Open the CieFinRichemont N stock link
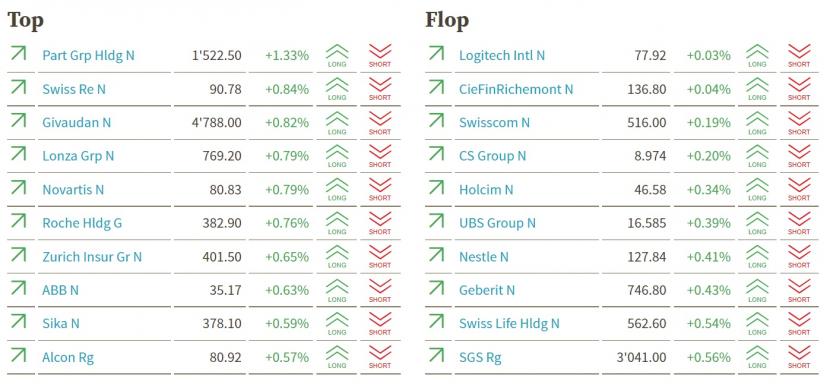 tap(516, 89)
